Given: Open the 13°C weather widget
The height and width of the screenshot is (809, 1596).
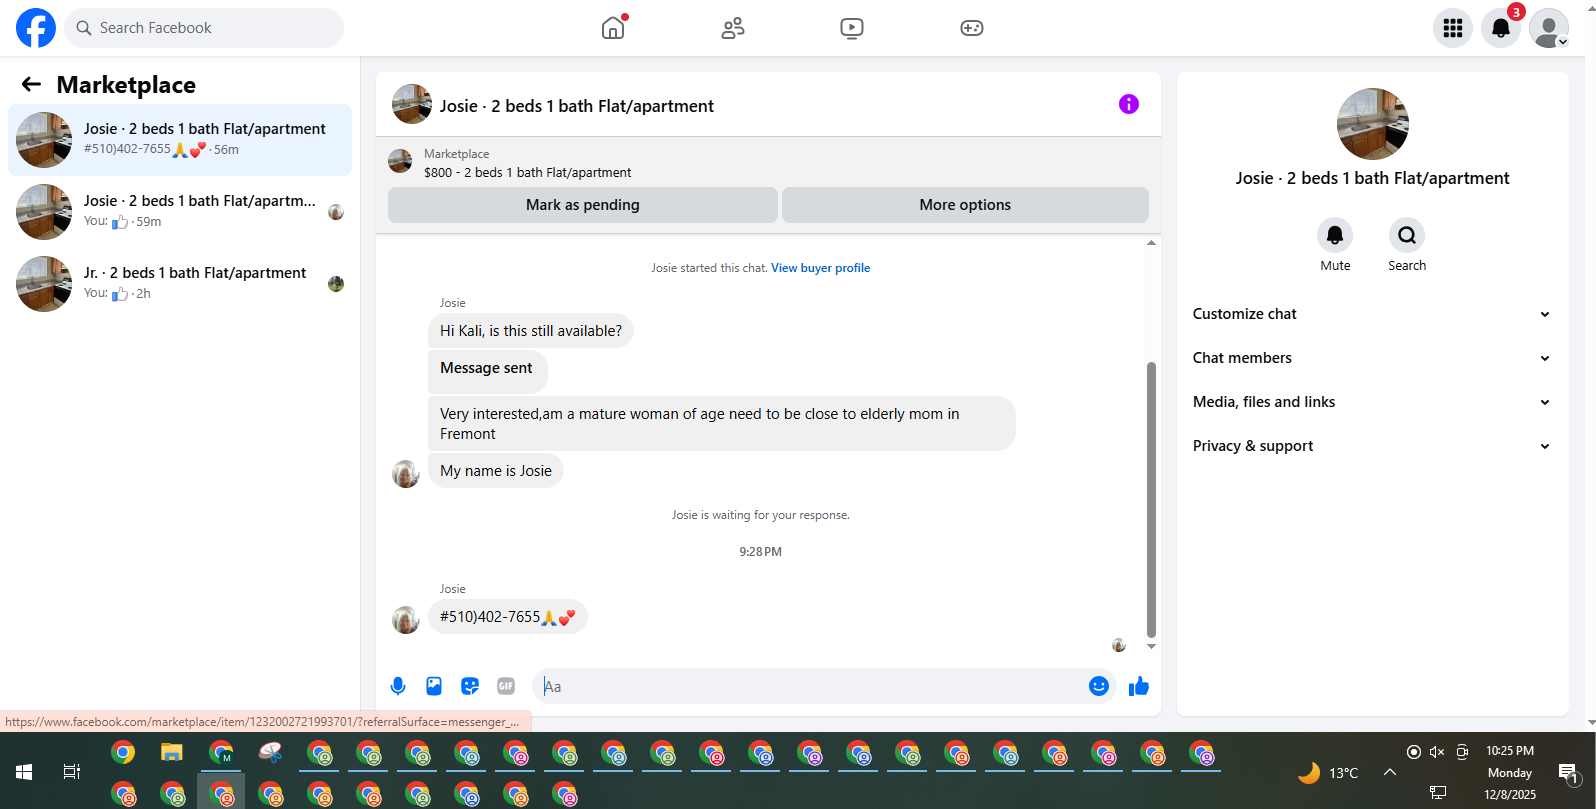Looking at the screenshot, I should (1328, 772).
